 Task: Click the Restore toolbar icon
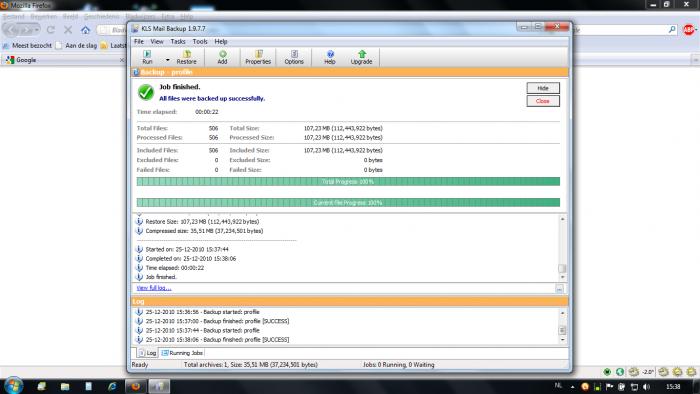click(x=186, y=57)
